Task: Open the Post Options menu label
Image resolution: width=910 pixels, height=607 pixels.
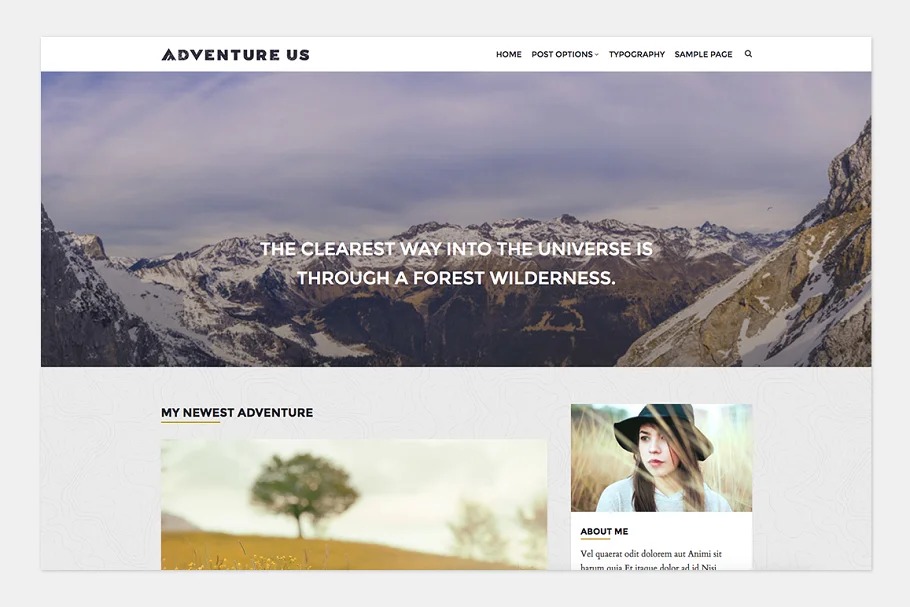Action: 562,54
